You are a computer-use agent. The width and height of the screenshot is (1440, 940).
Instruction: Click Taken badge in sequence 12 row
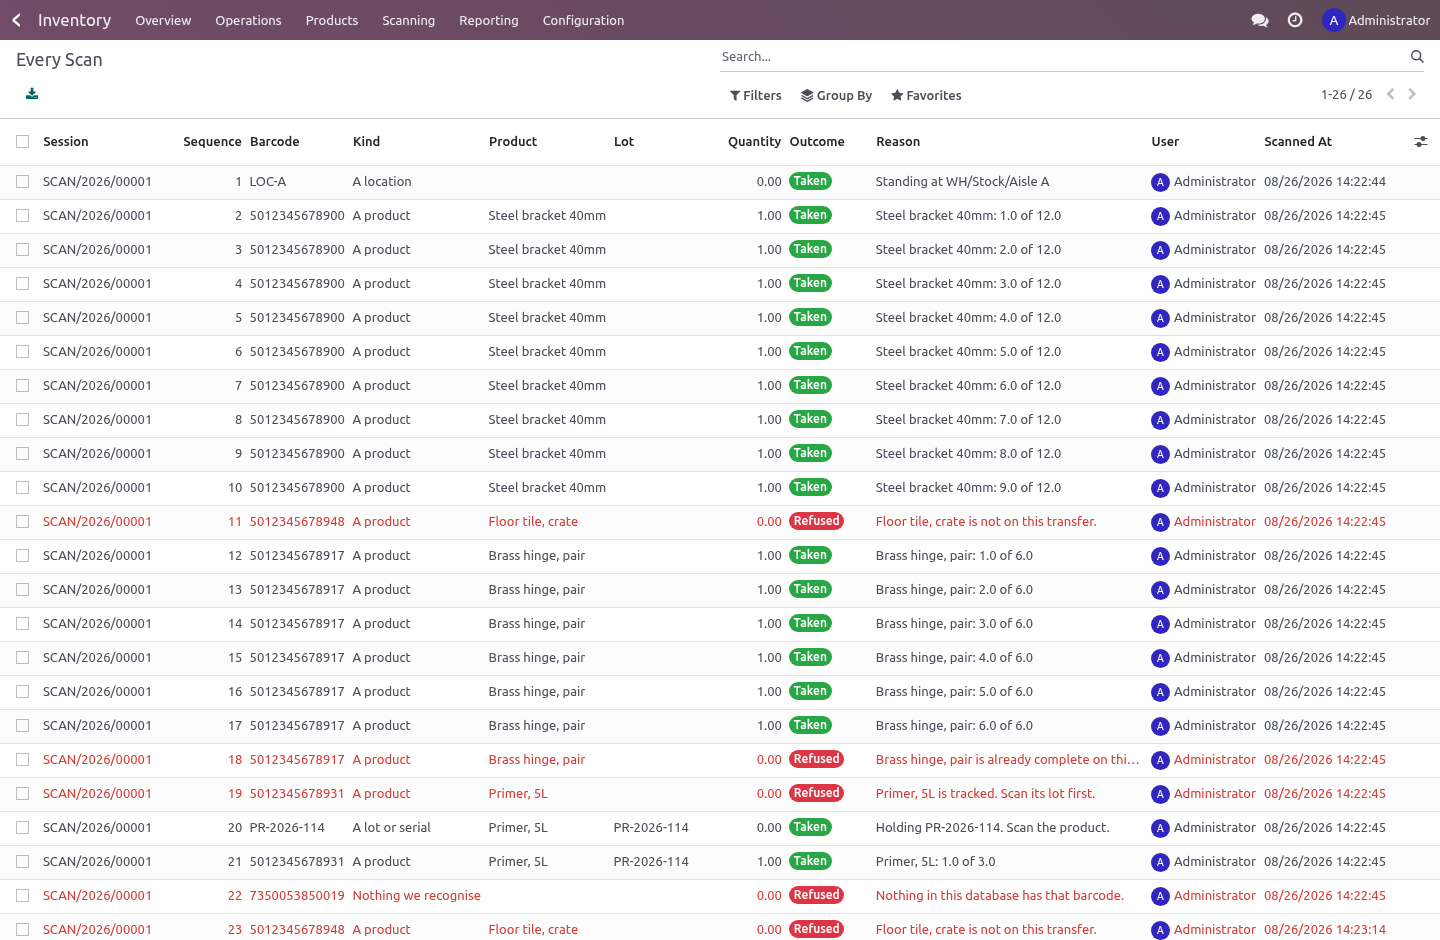(810, 555)
